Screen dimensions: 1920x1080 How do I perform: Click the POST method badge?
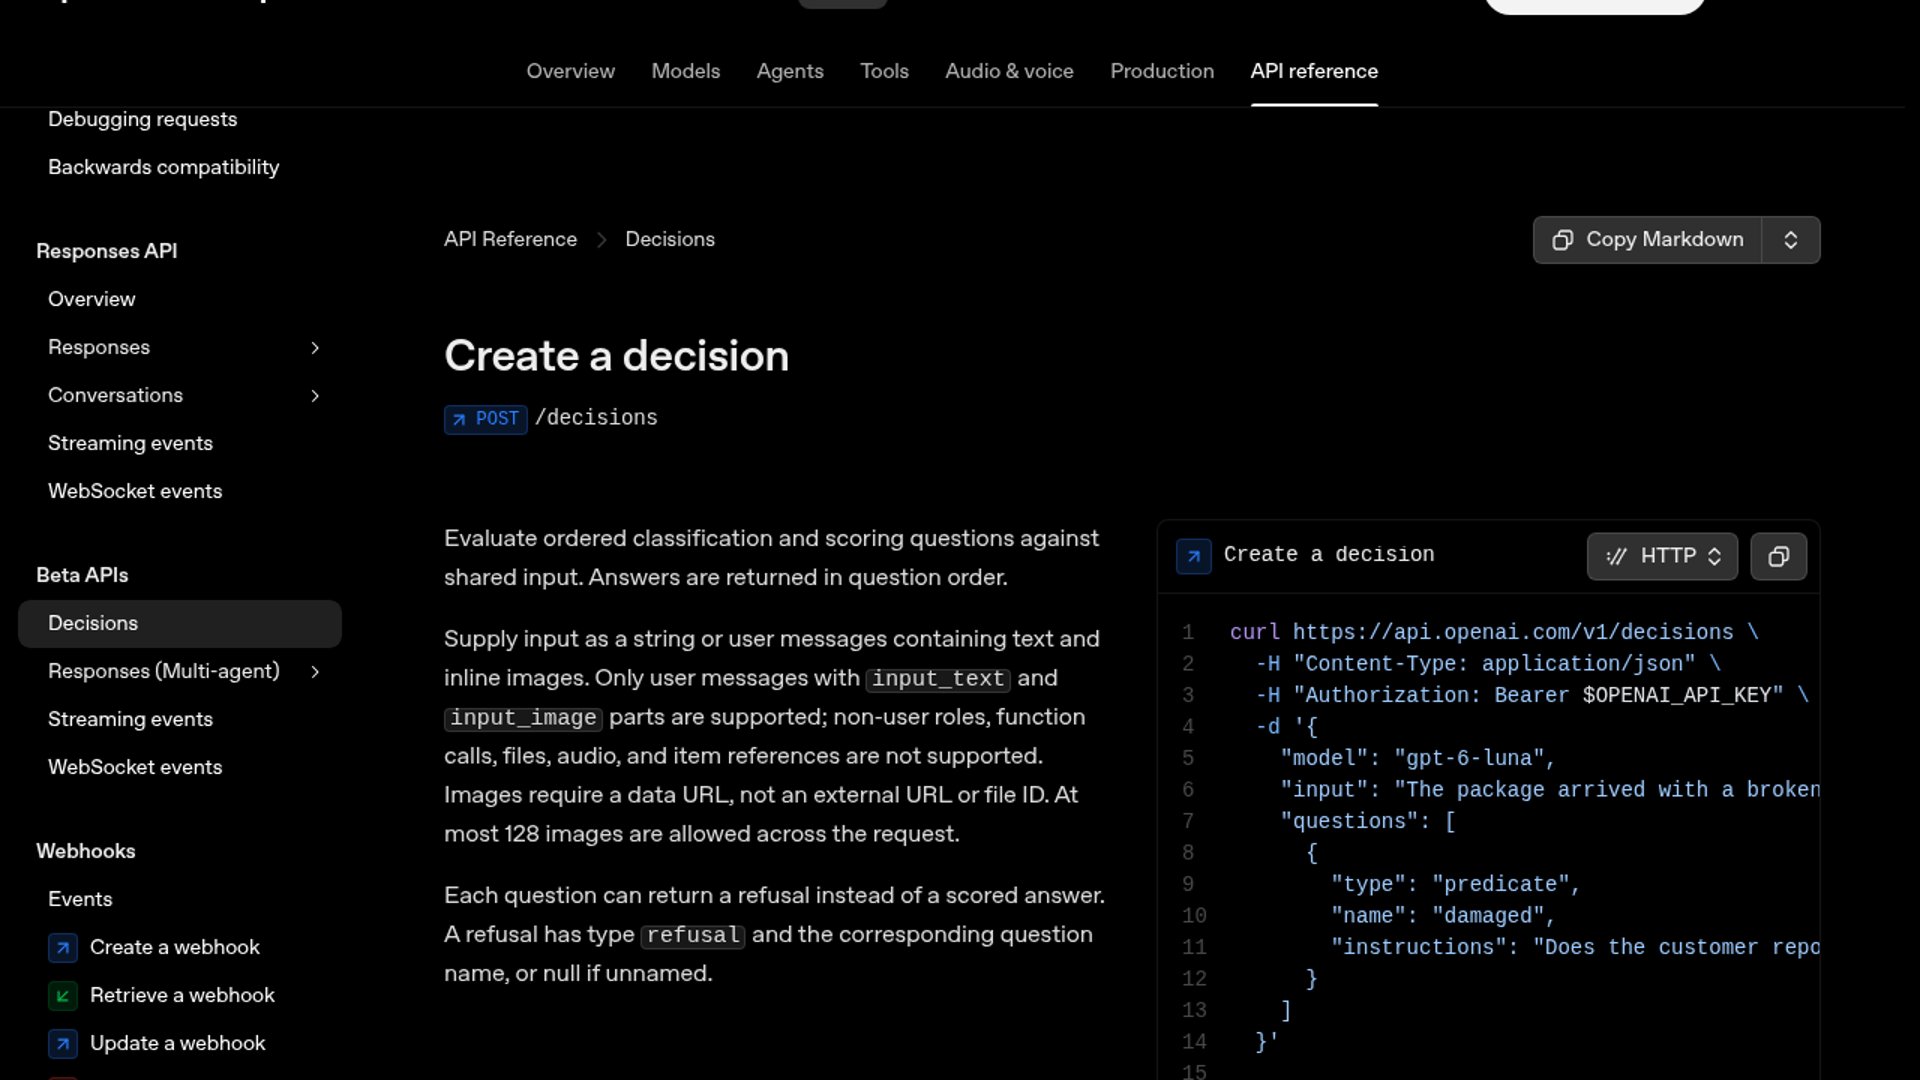pos(486,418)
